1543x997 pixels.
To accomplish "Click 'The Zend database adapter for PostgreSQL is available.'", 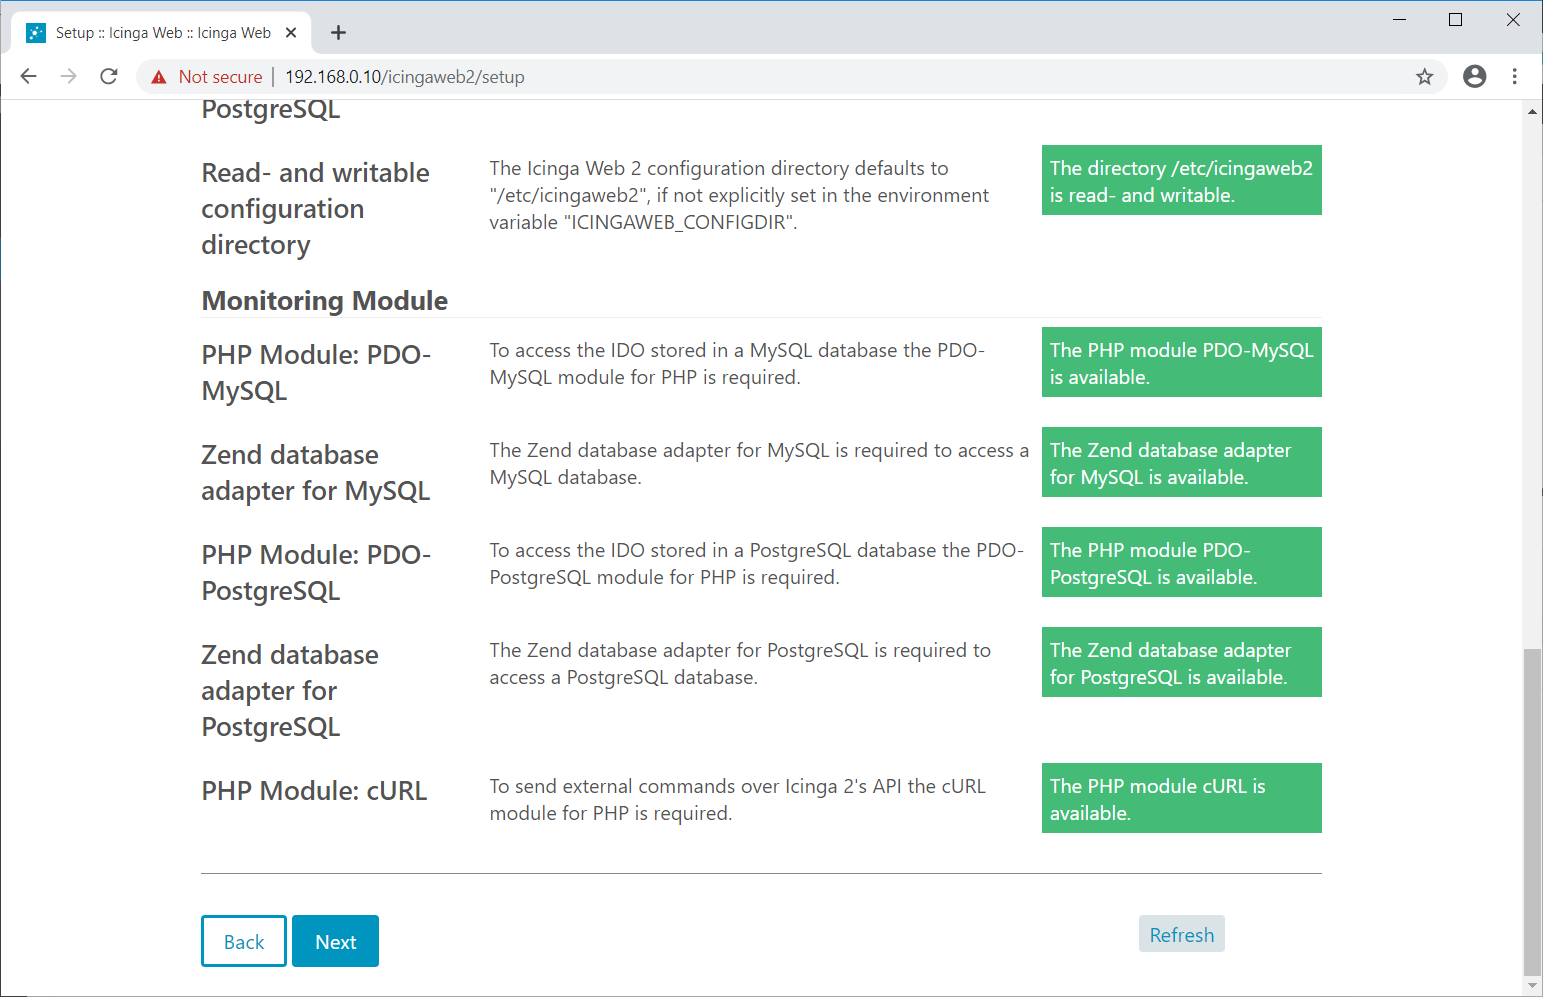I will (1181, 662).
